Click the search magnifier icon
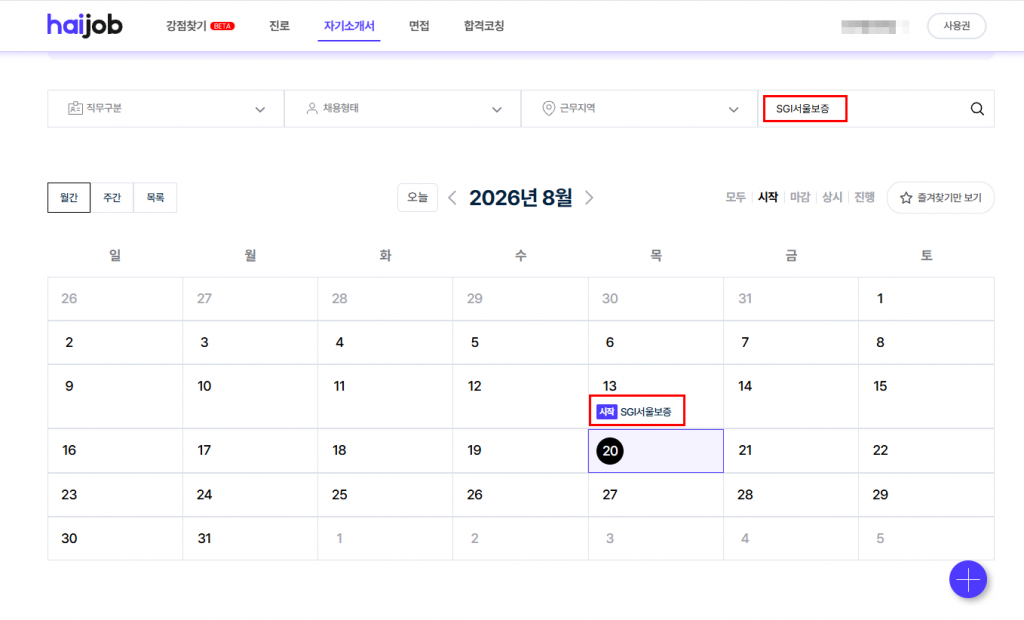The image size is (1024, 620). tap(977, 109)
